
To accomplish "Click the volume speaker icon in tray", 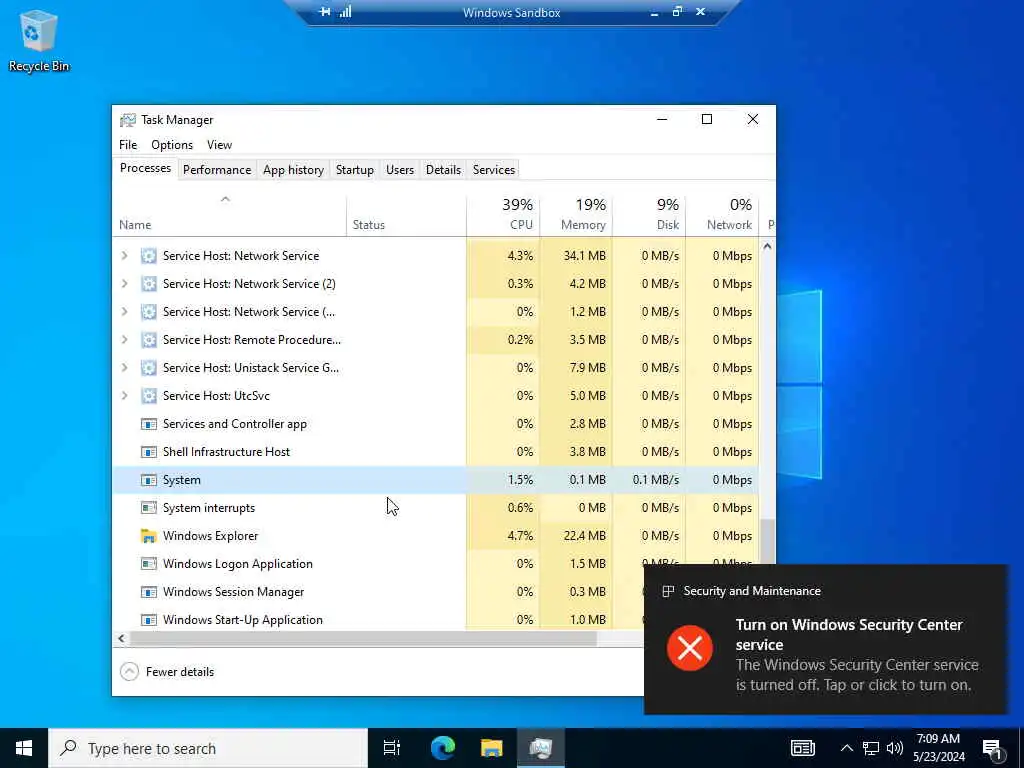I will [x=895, y=748].
